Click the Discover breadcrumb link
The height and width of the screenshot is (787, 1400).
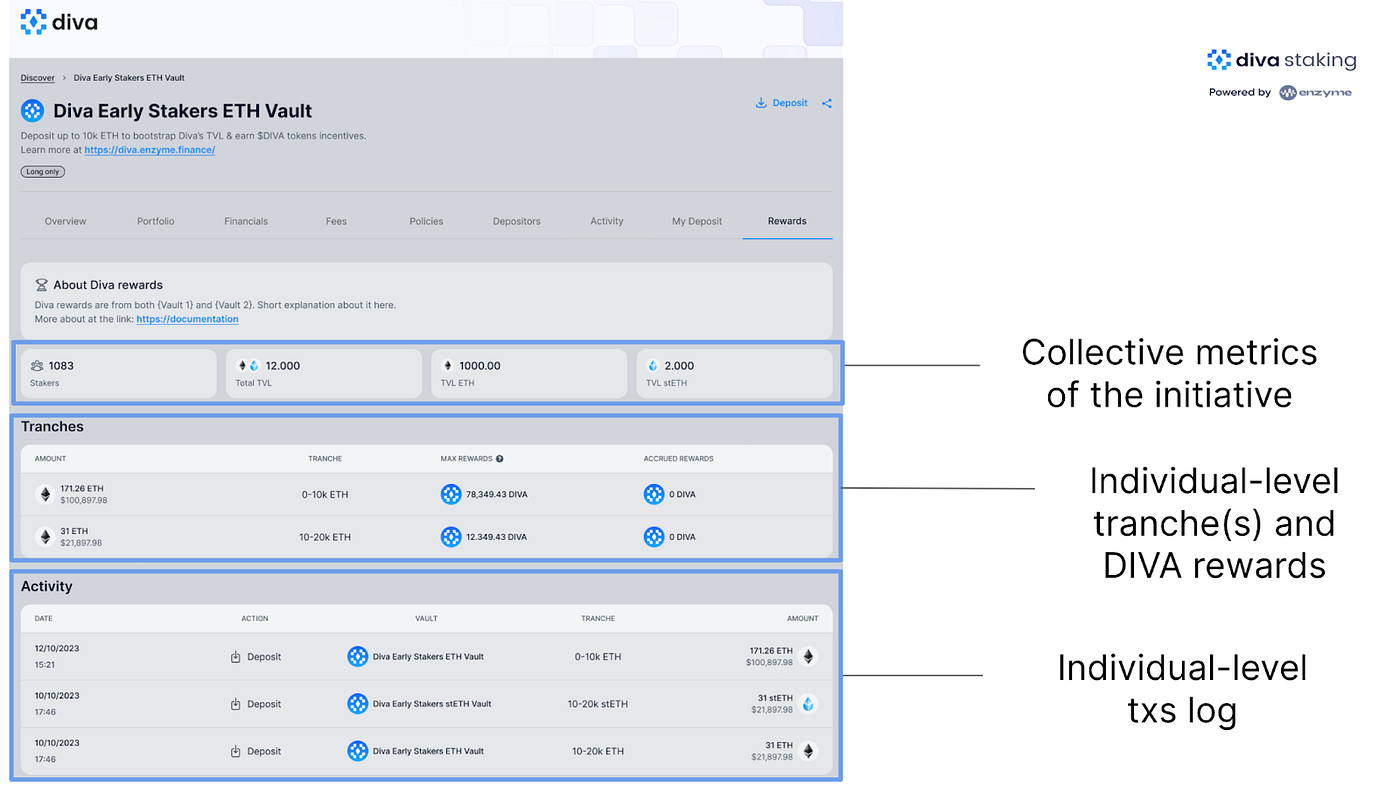pos(37,77)
